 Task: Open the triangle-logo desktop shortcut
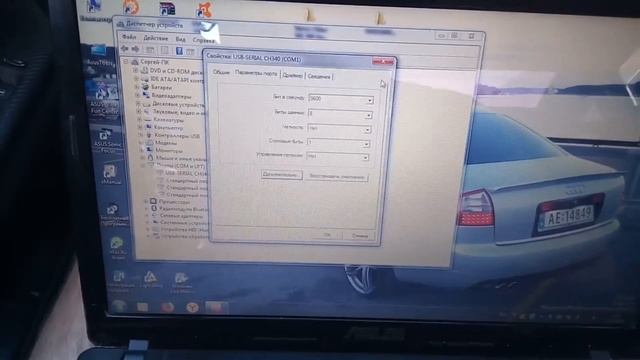click(x=150, y=280)
